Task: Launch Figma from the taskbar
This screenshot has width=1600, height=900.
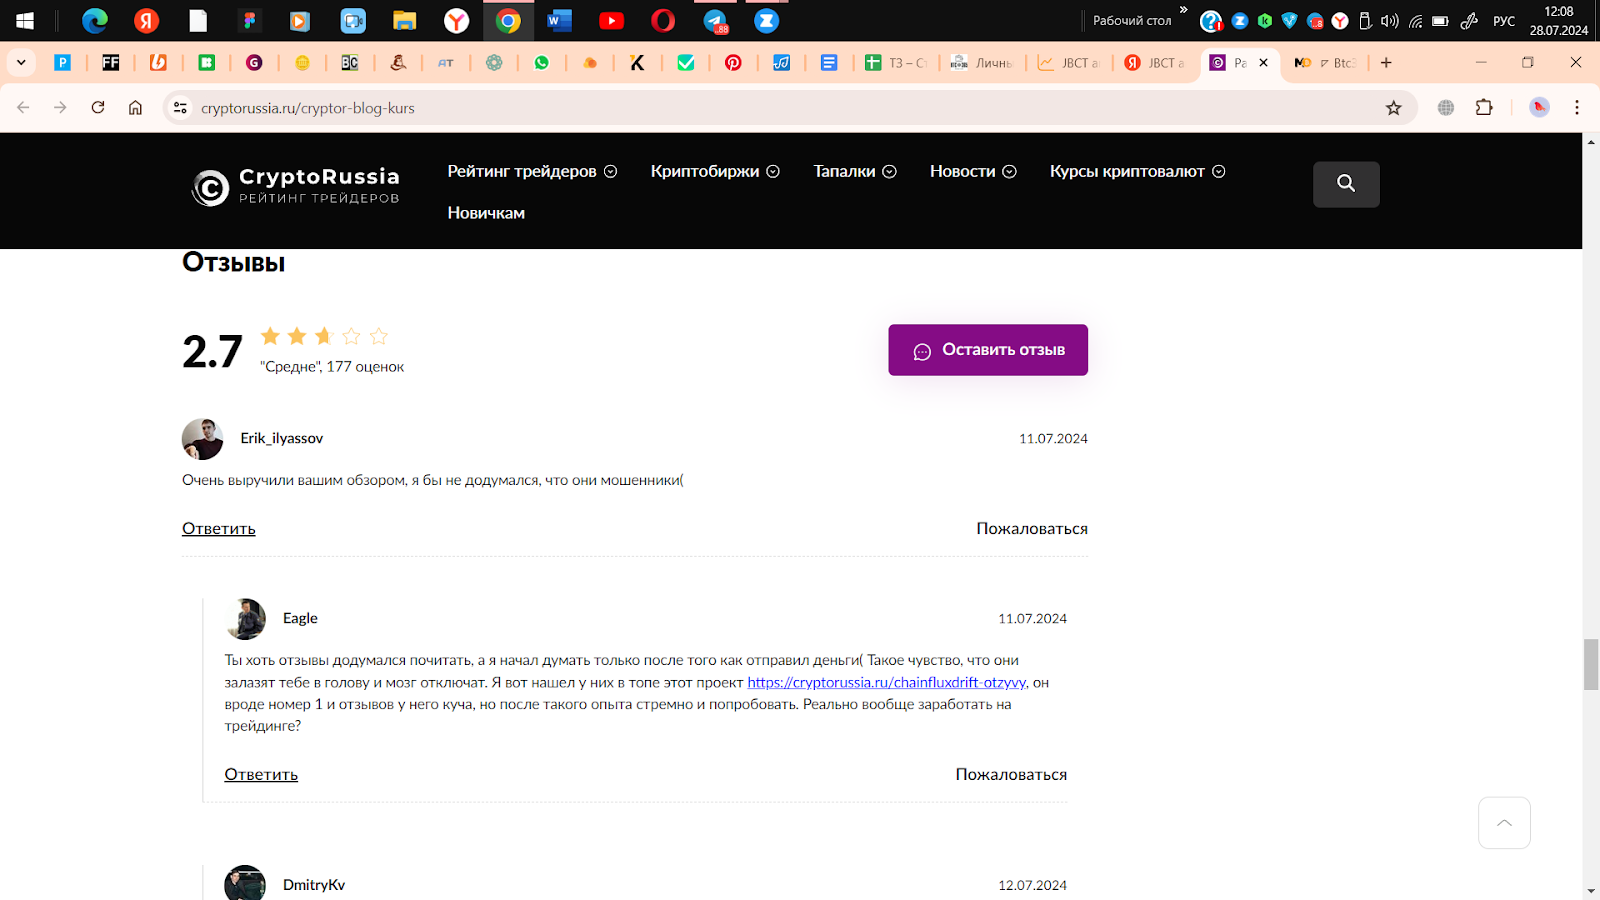Action: (x=250, y=20)
